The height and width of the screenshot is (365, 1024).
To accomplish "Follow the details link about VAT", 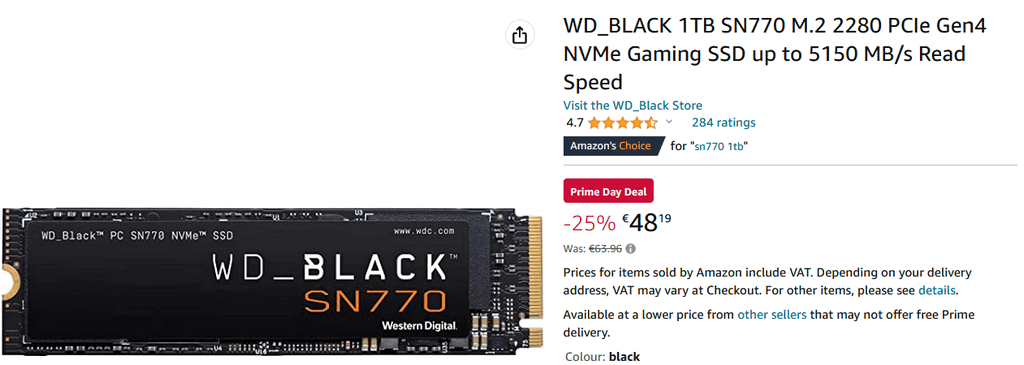I will [x=937, y=291].
